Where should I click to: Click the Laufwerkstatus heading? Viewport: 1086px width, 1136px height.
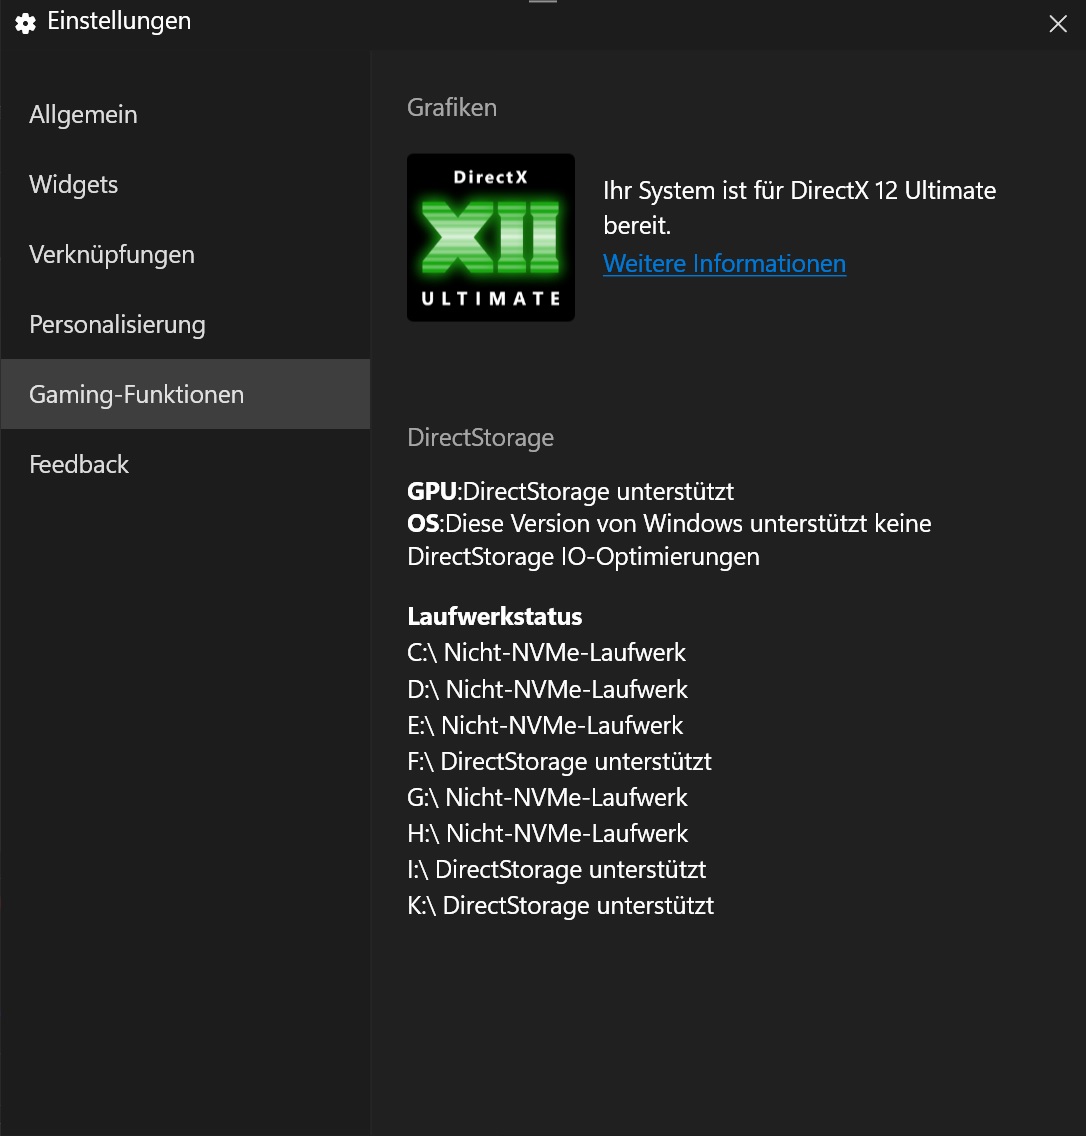point(495,617)
